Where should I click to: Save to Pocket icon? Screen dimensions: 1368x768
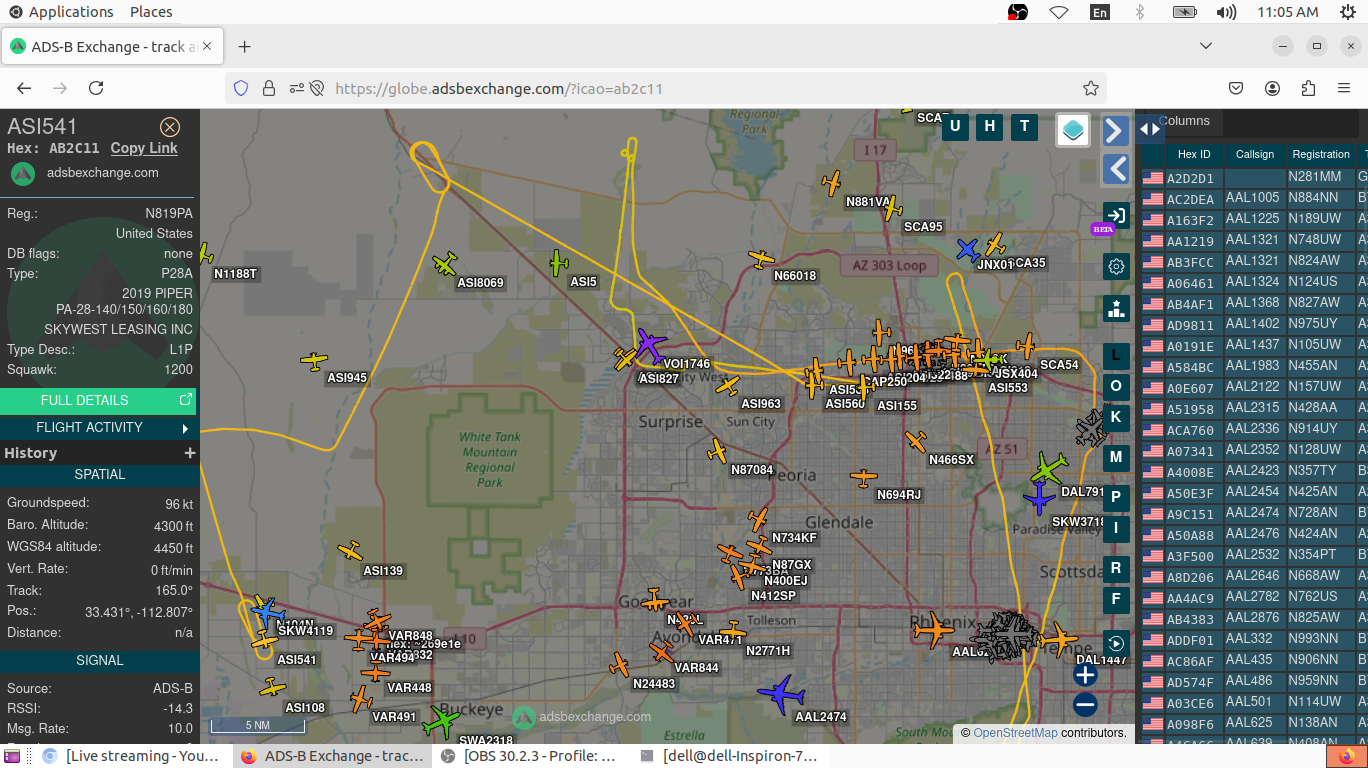point(1236,88)
